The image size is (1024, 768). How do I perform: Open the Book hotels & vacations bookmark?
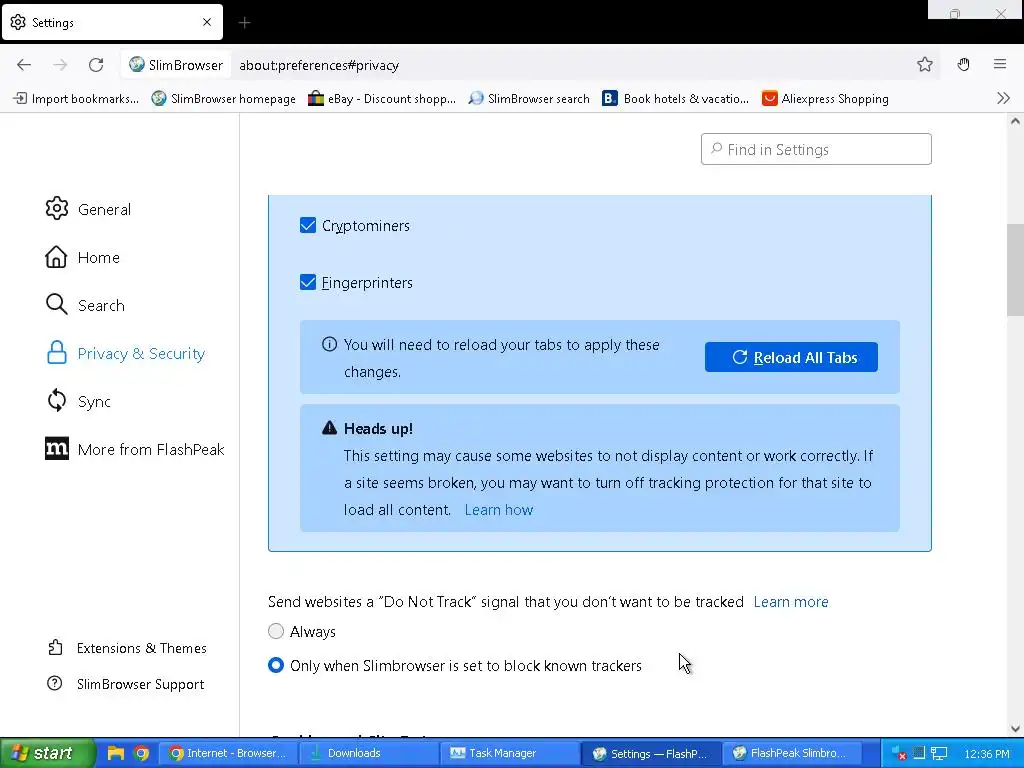[x=675, y=99]
